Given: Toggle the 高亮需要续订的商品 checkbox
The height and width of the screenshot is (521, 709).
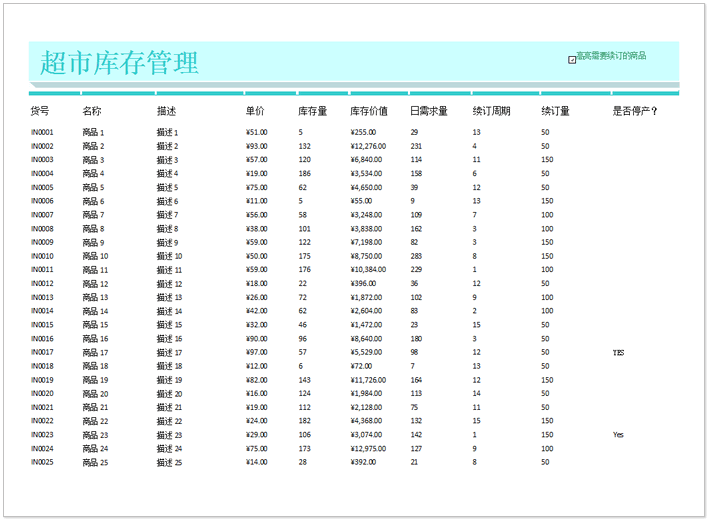Looking at the screenshot, I should [x=572, y=60].
